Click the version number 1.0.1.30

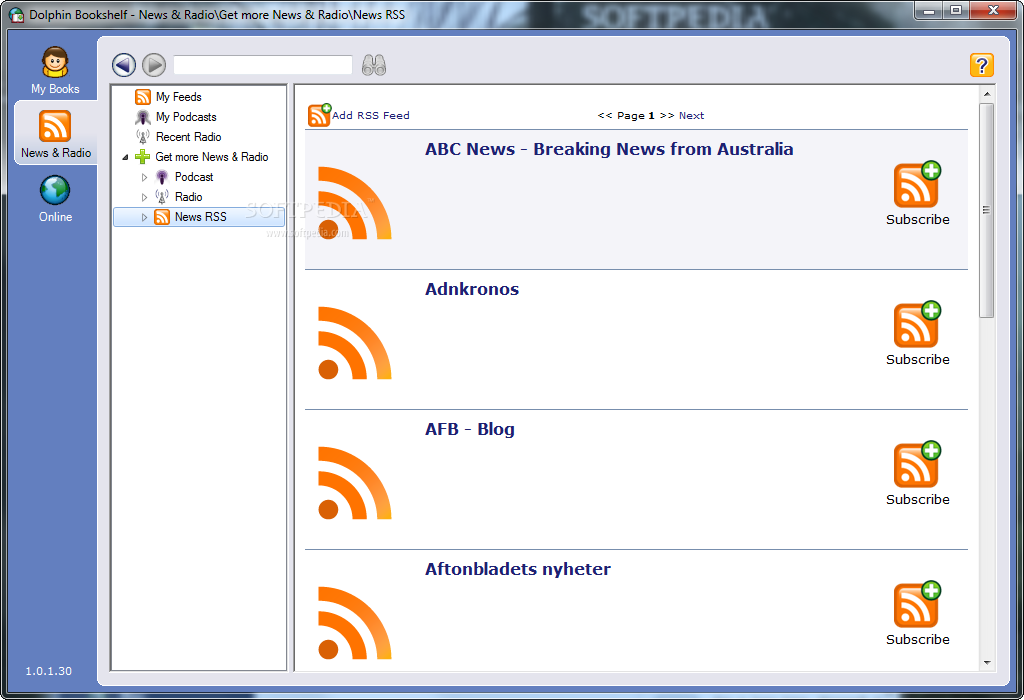[49, 671]
